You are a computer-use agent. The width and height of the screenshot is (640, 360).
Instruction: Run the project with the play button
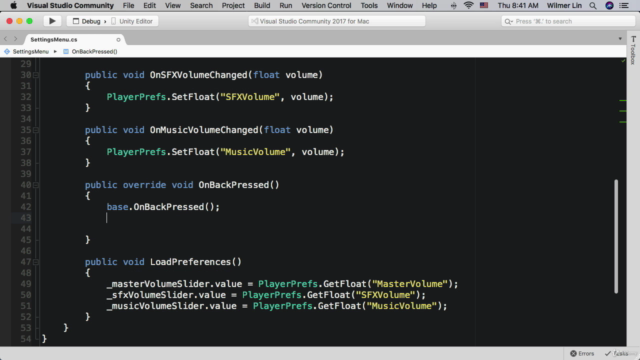pyautogui.click(x=52, y=21)
